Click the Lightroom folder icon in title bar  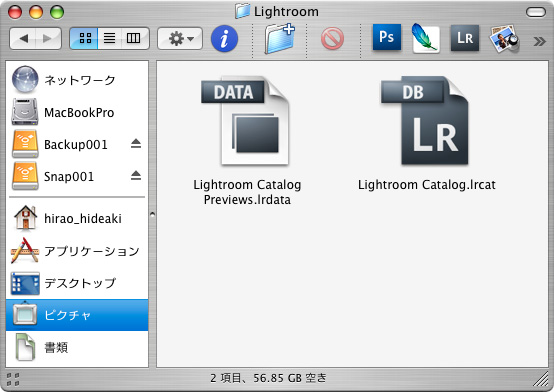point(243,11)
